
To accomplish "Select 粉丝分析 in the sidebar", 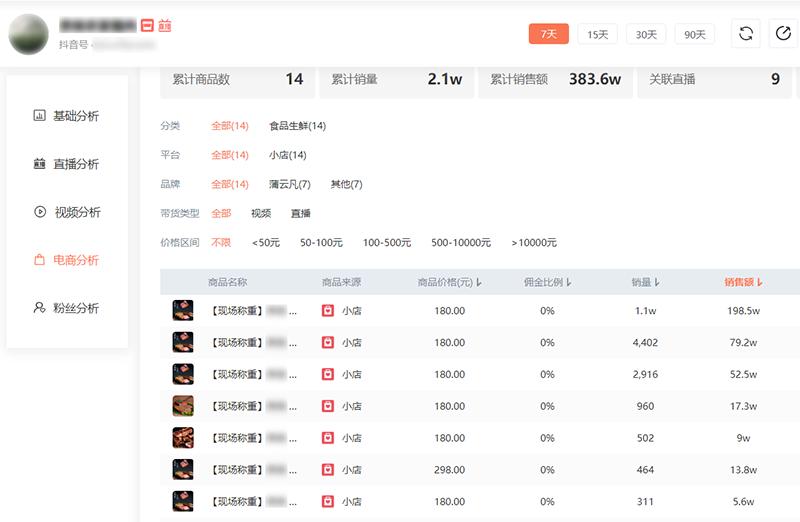I will click(x=67, y=308).
